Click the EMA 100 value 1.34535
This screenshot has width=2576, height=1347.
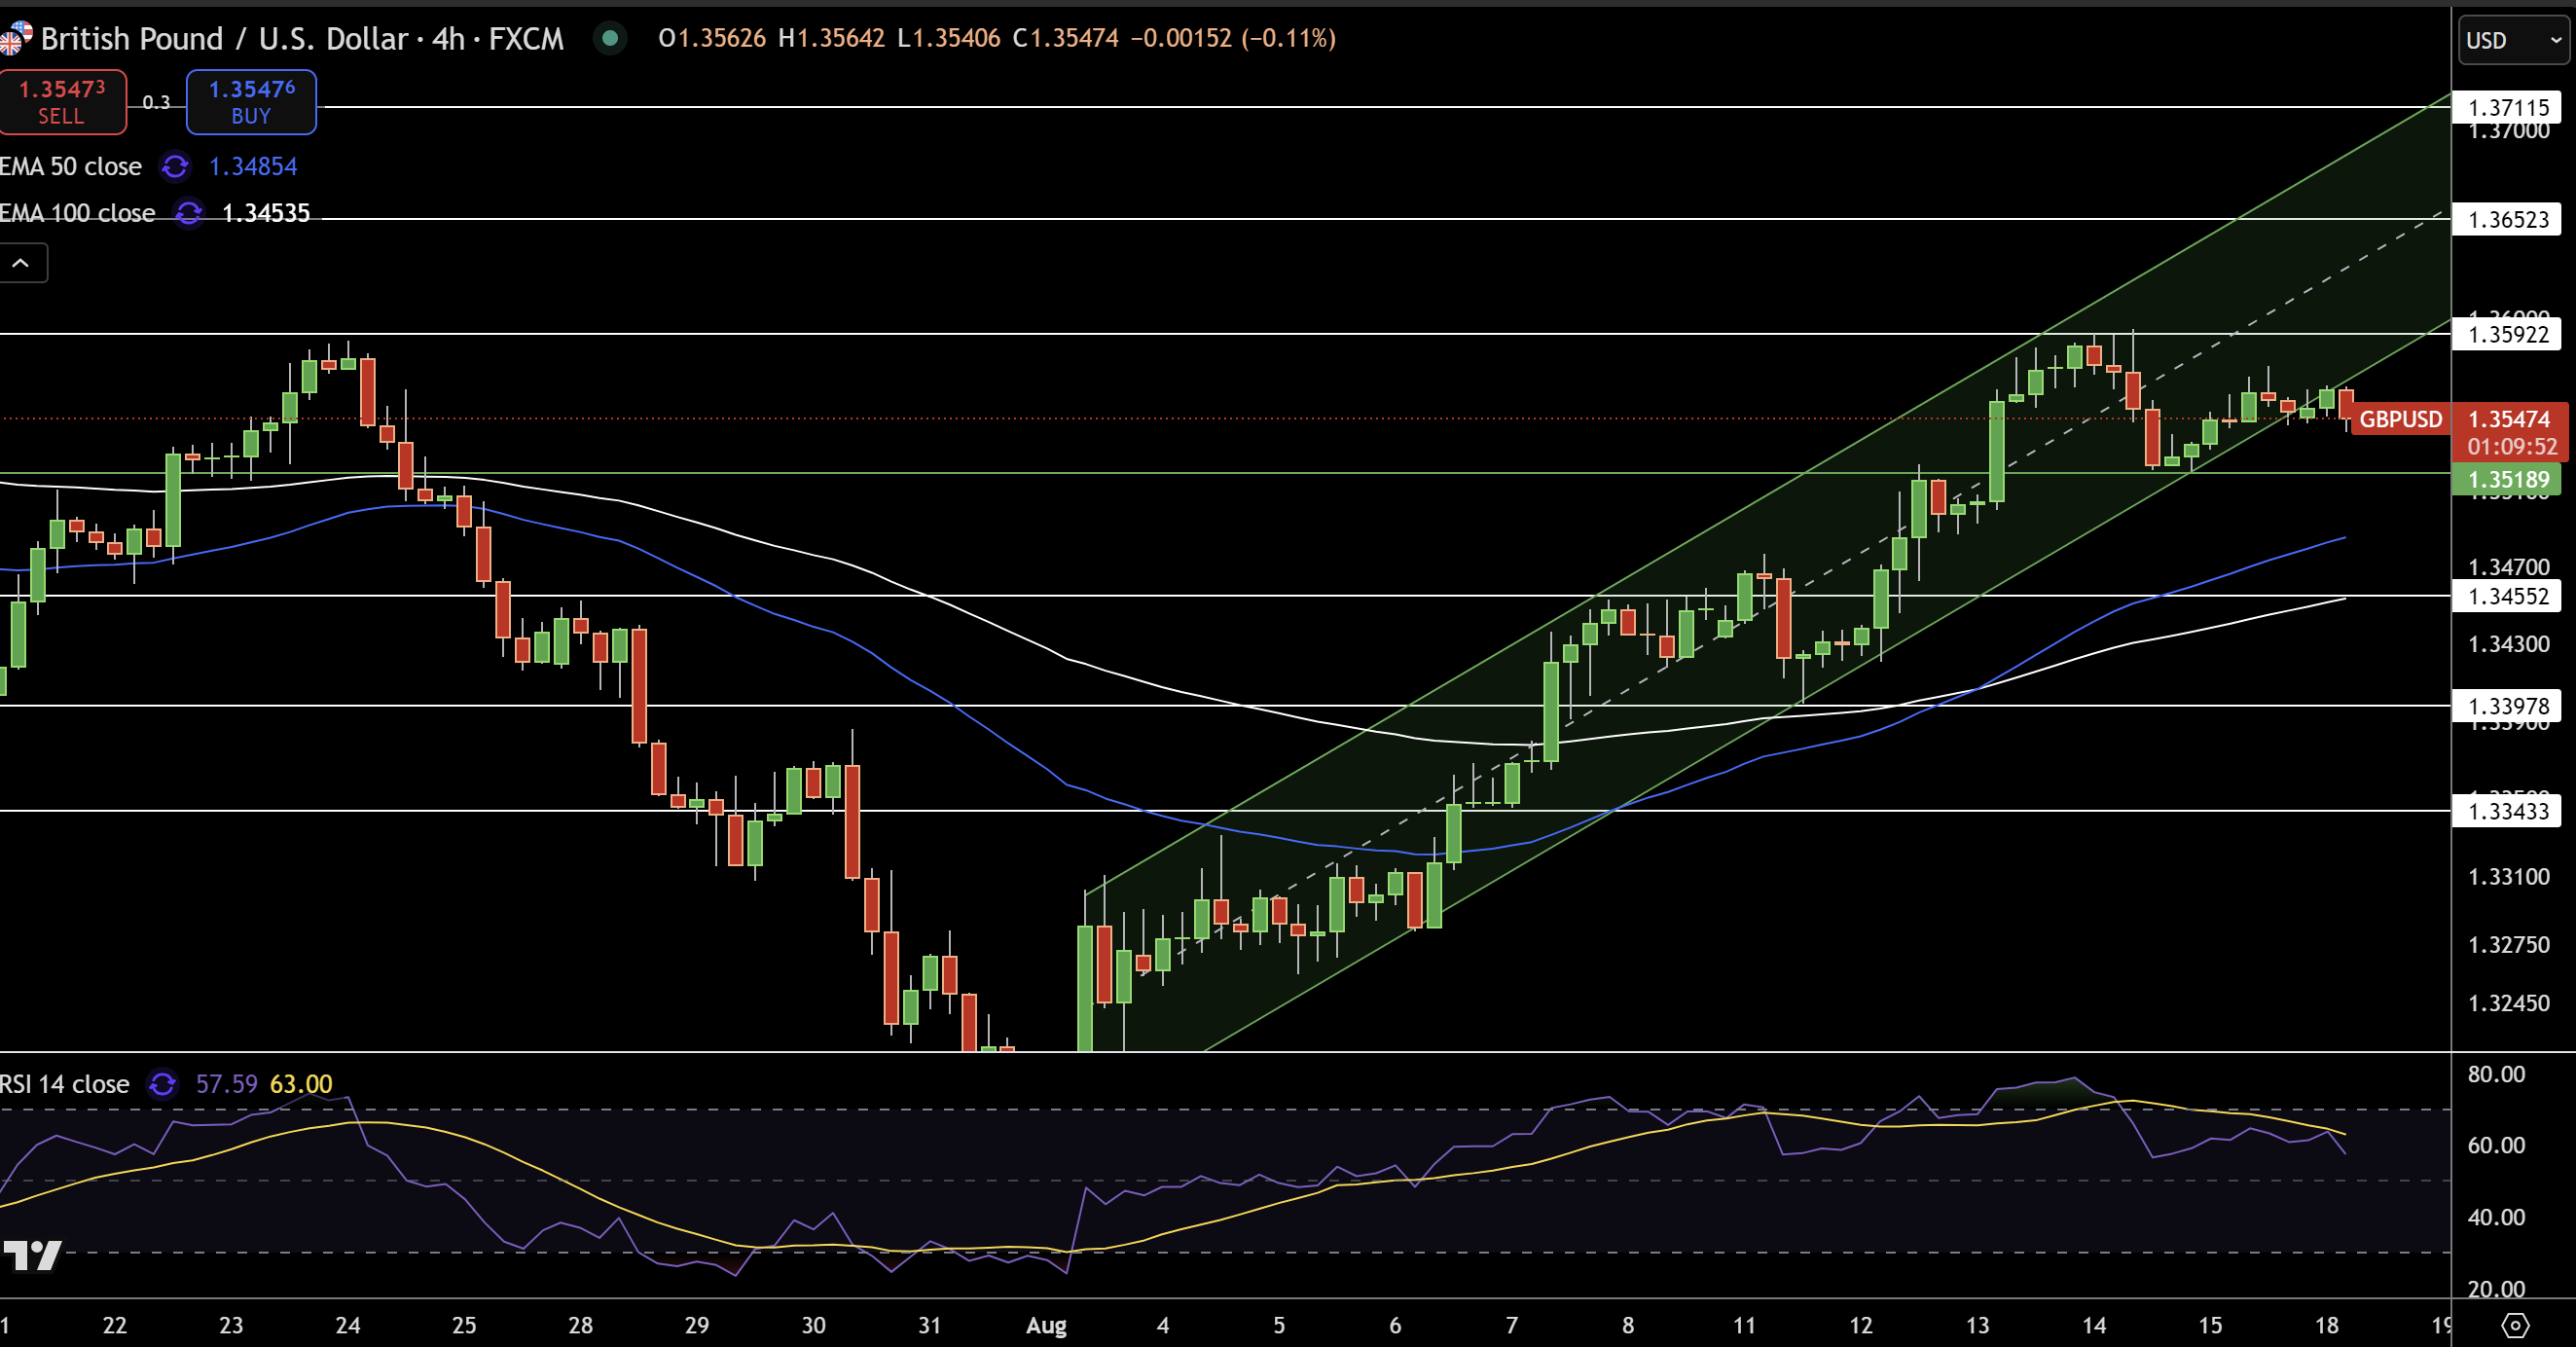266,213
